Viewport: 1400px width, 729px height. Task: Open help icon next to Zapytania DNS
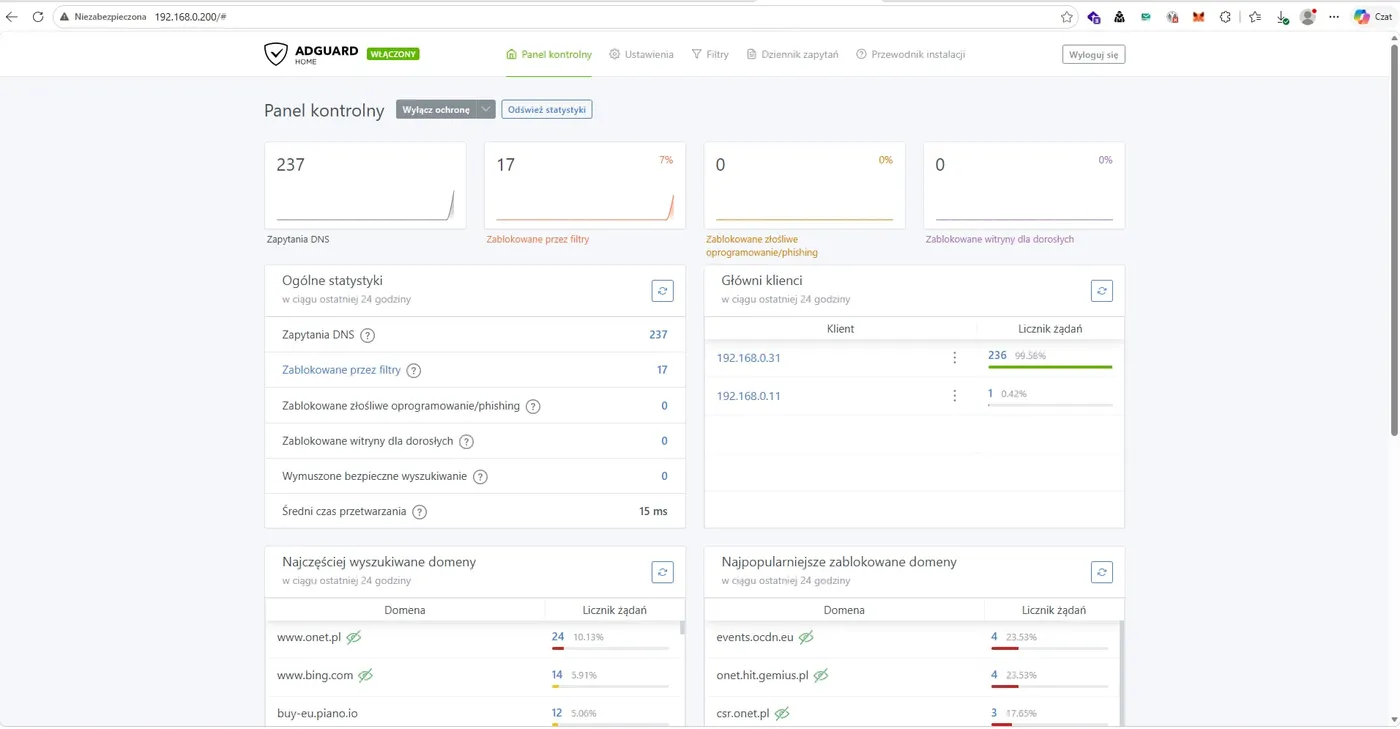[x=367, y=335]
